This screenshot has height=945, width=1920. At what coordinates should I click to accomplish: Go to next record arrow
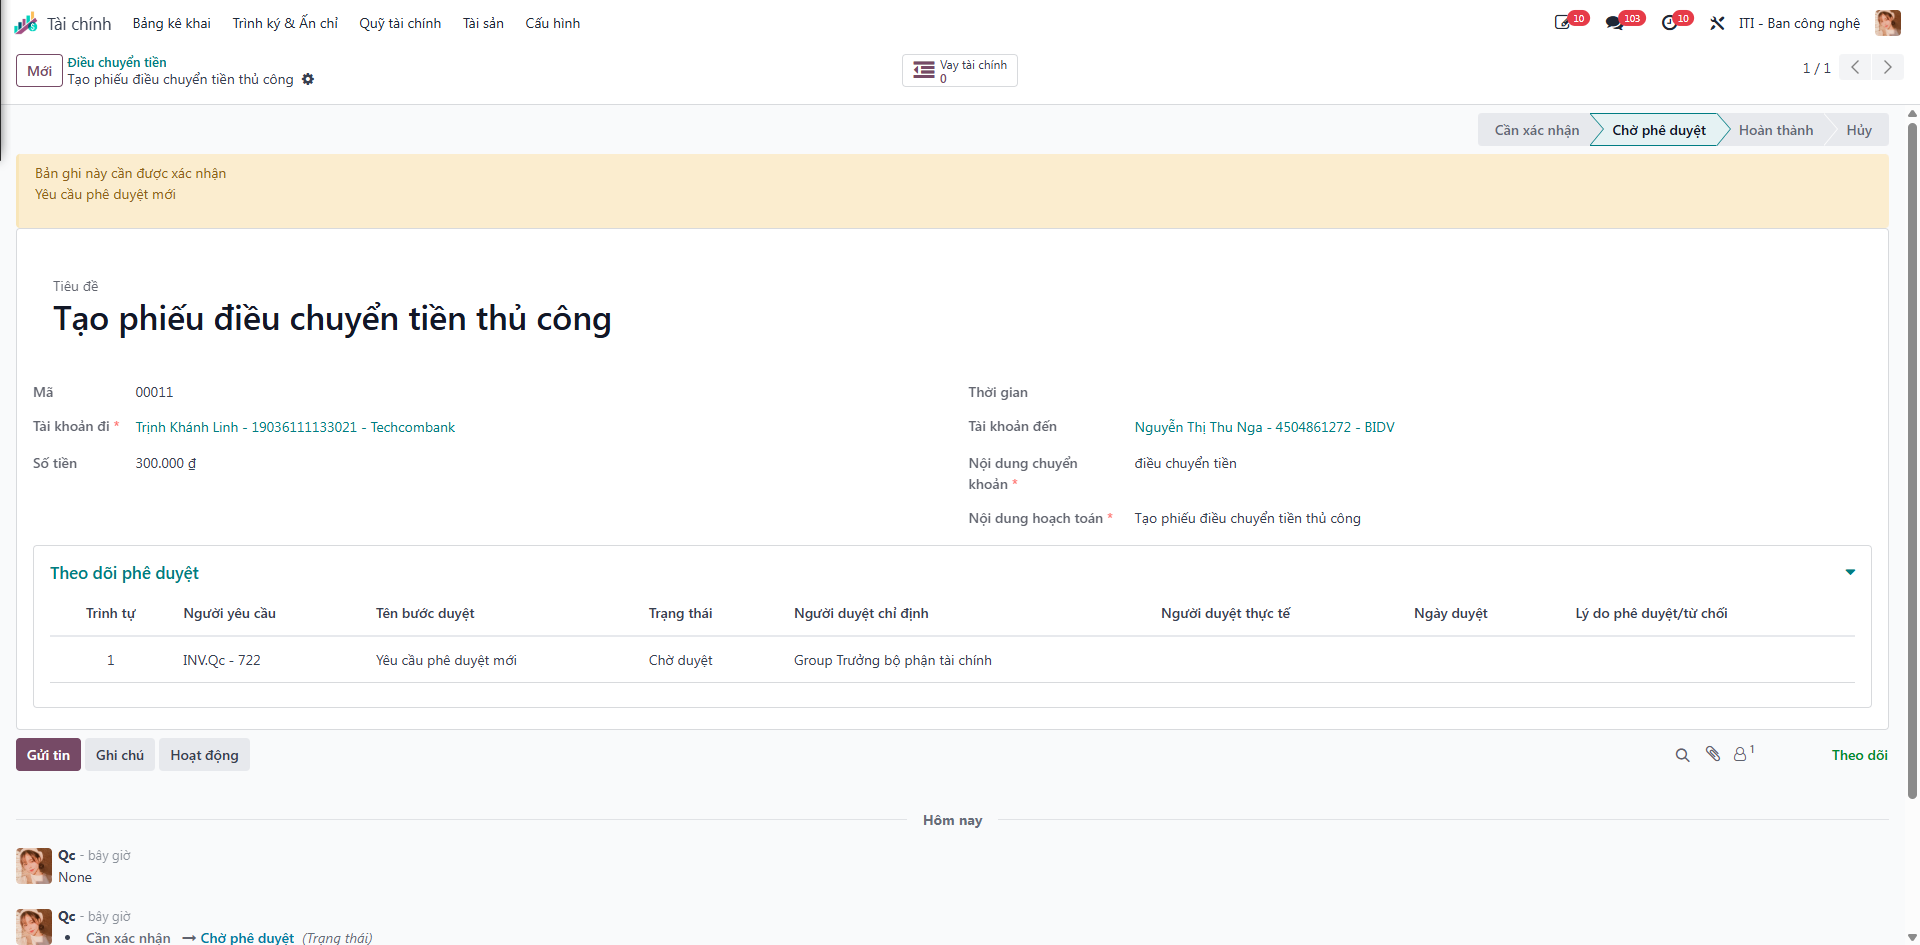[1888, 67]
